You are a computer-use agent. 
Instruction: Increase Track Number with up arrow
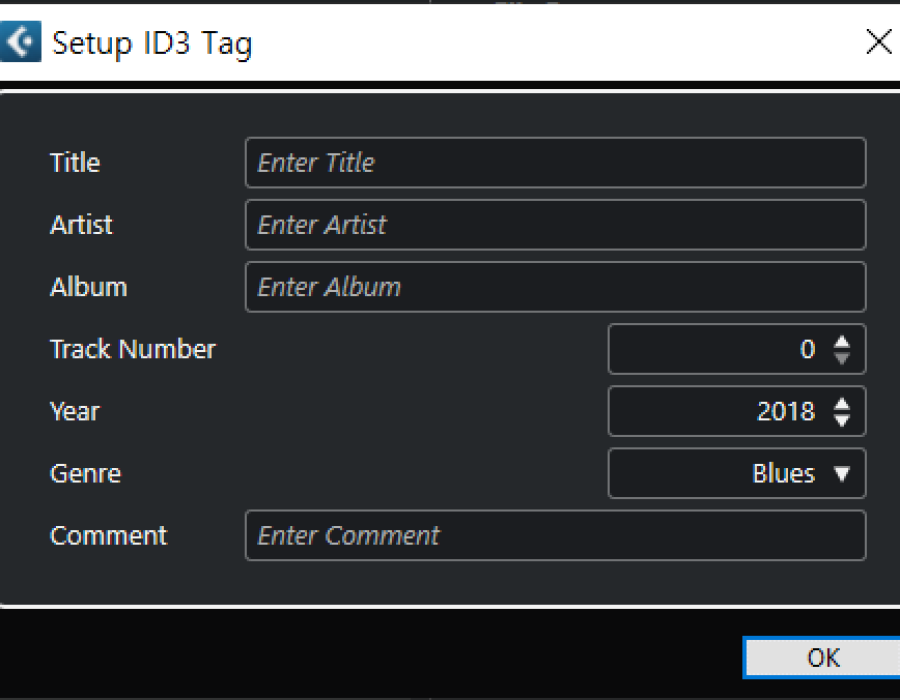842,342
